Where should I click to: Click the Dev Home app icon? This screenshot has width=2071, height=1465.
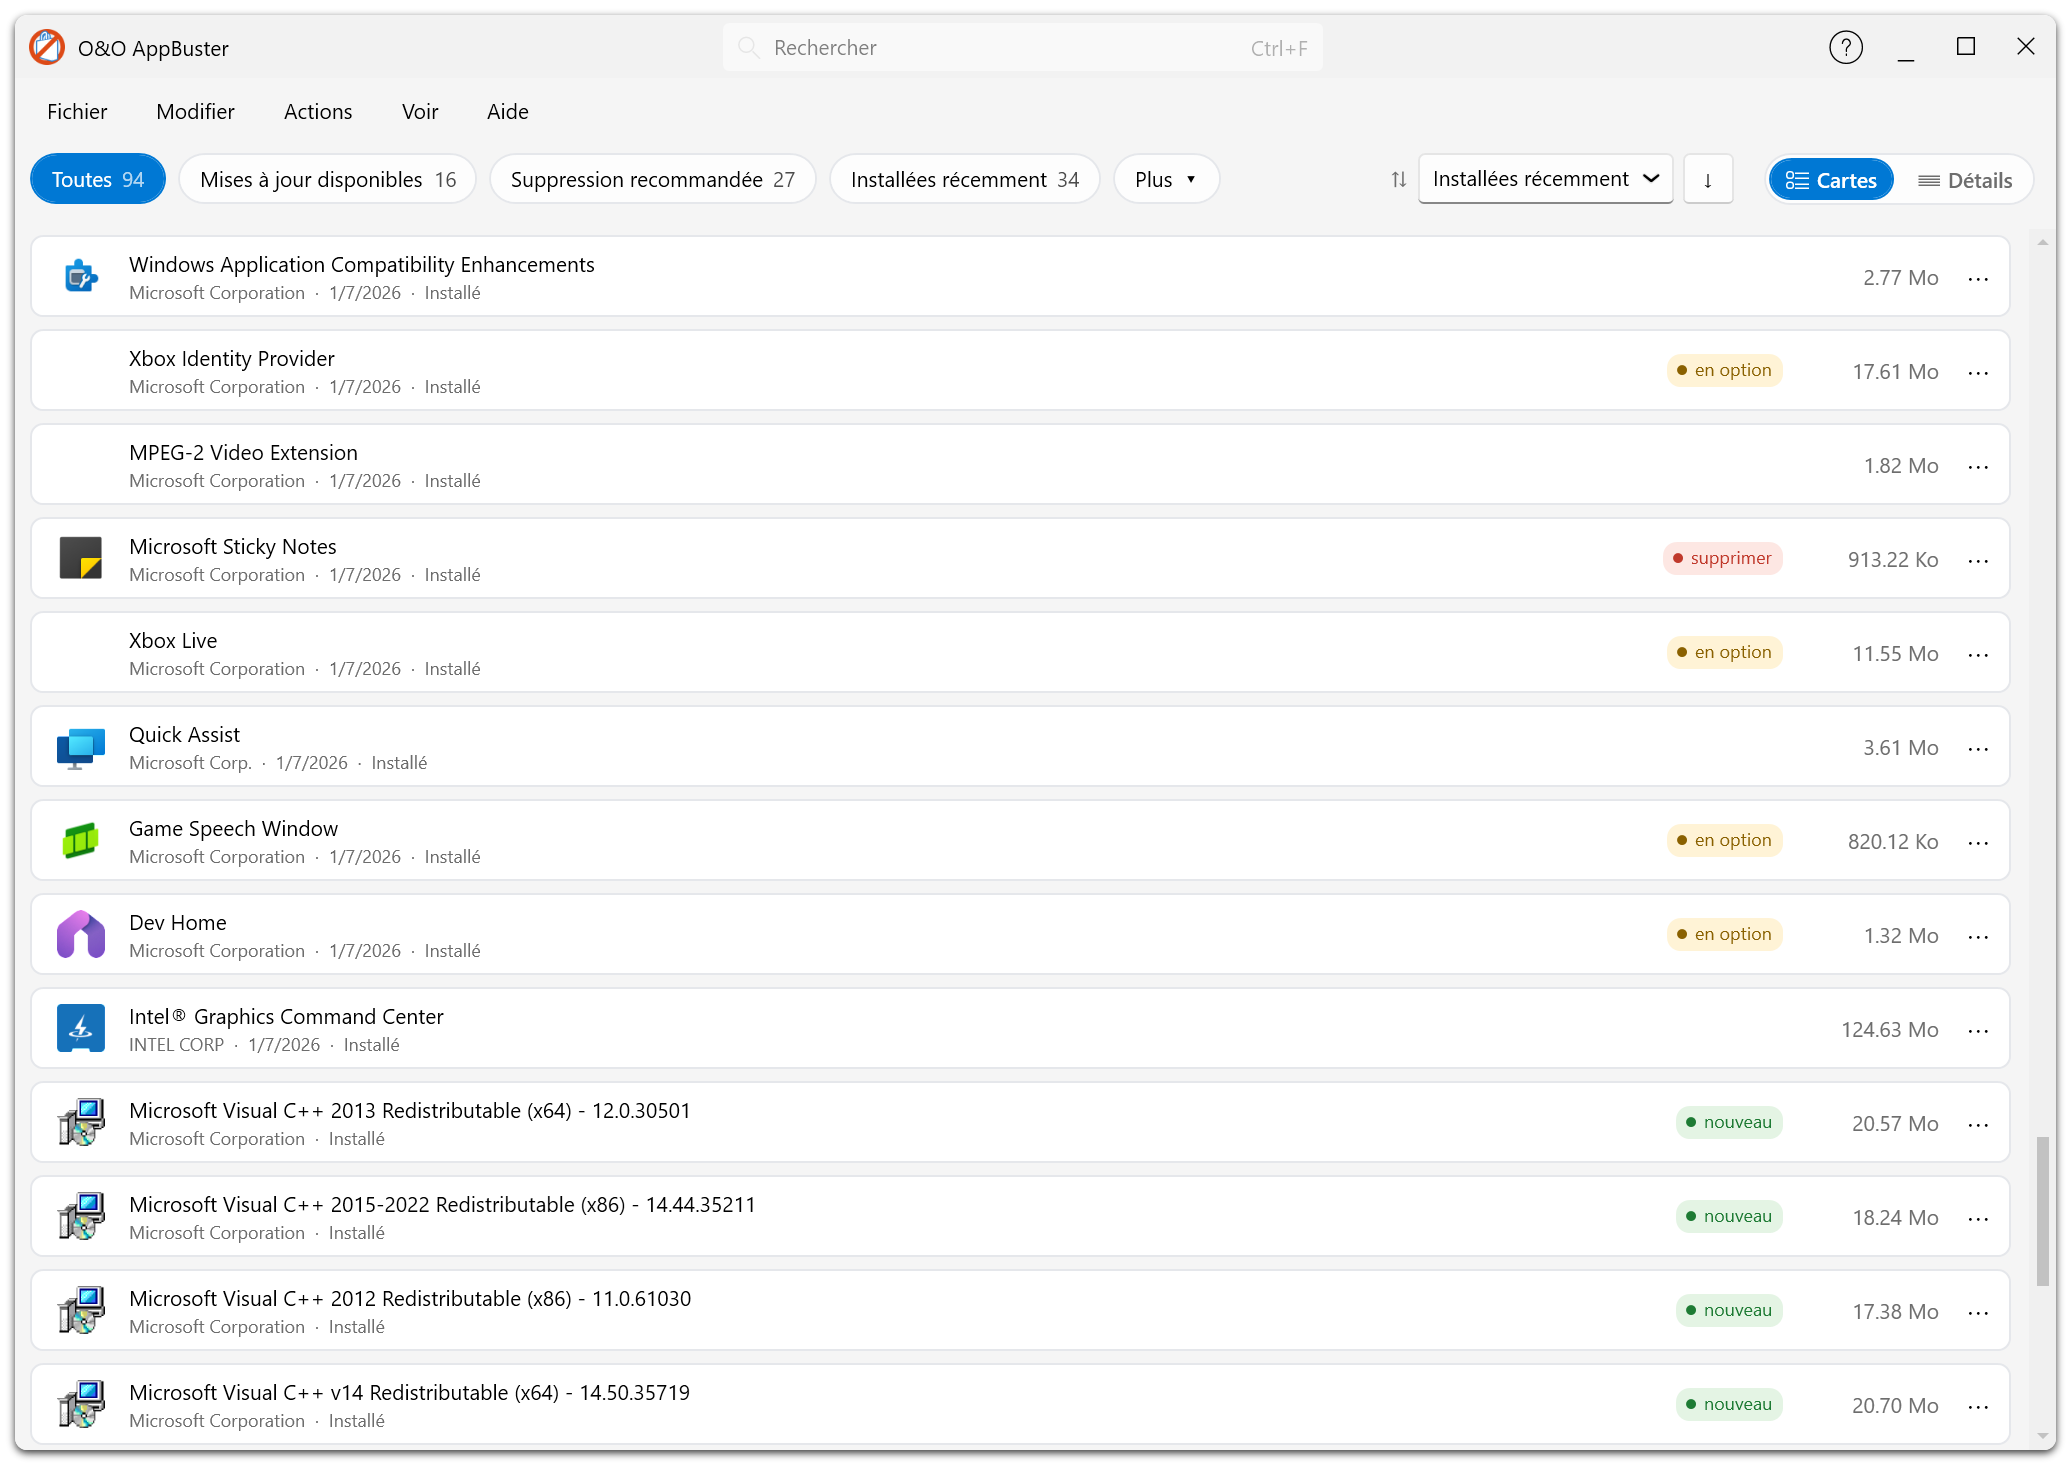pyautogui.click(x=81, y=935)
